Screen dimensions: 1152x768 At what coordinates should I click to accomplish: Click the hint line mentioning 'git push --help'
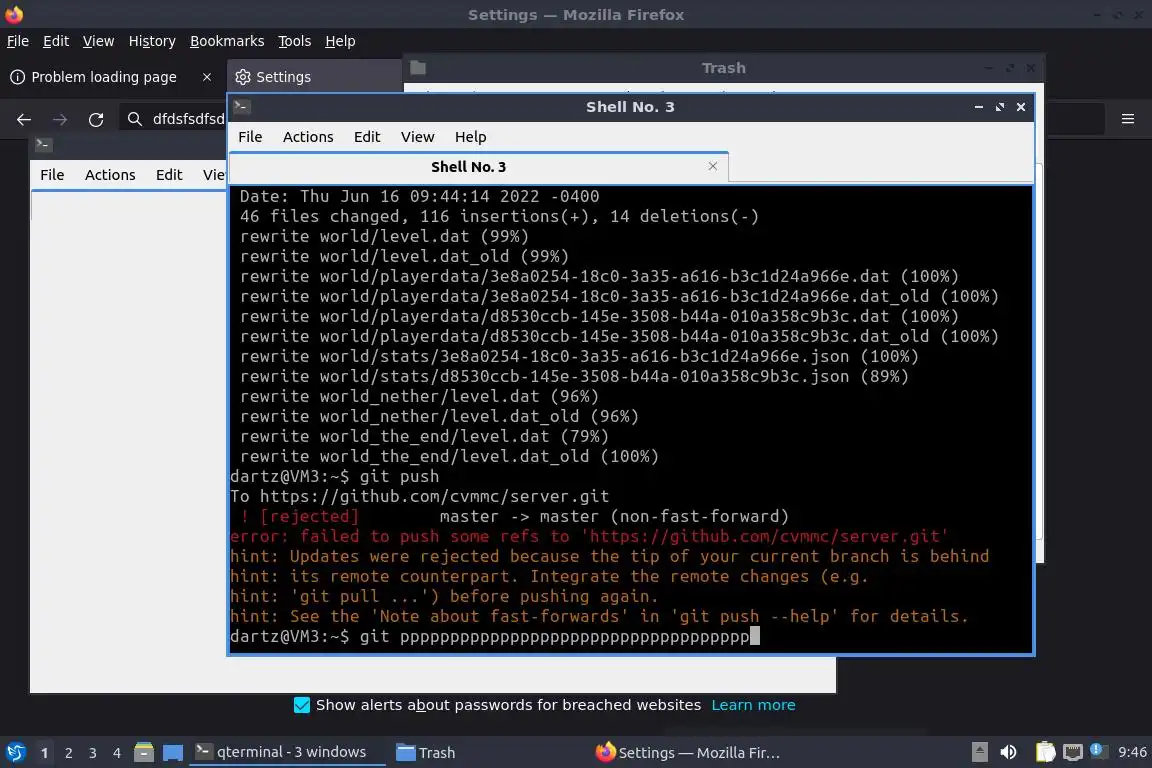coord(599,617)
